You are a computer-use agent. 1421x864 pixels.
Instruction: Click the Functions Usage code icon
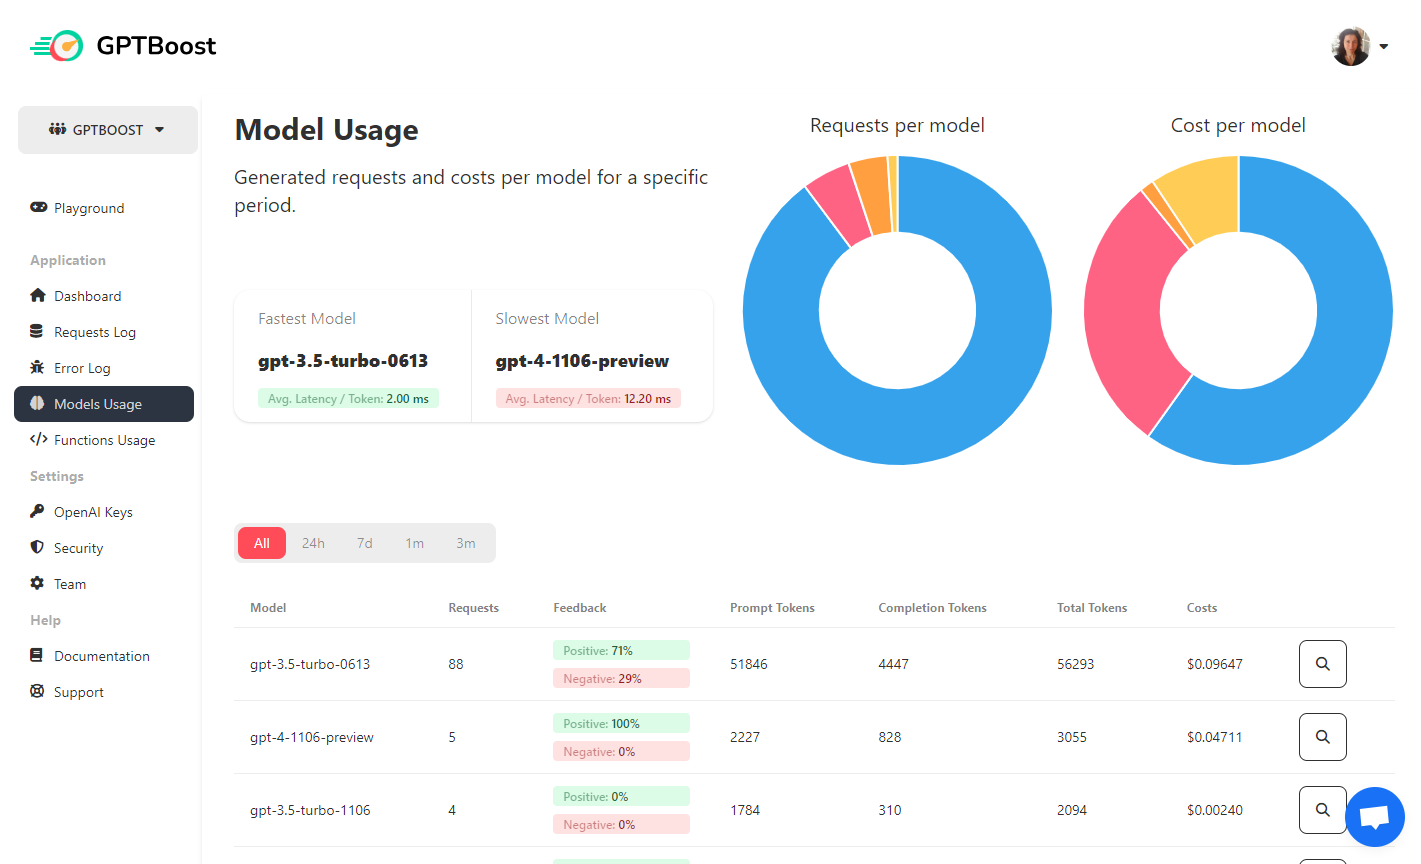(39, 439)
